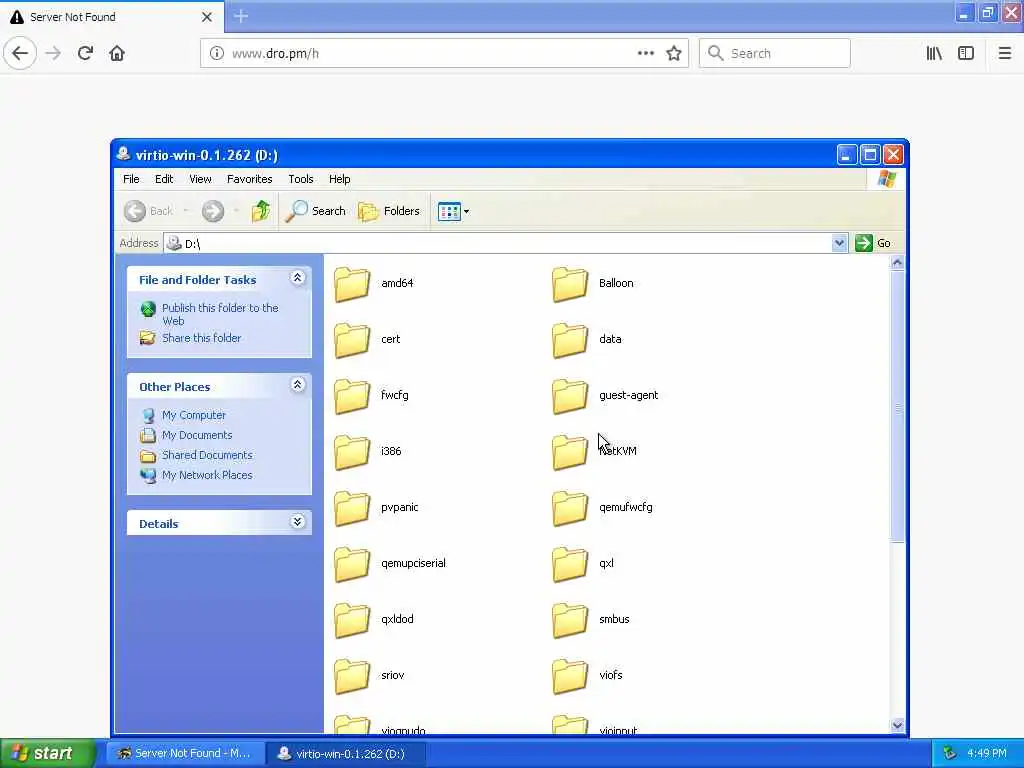Click the system tray icon near clock
This screenshot has height=768, width=1024.
(950, 754)
